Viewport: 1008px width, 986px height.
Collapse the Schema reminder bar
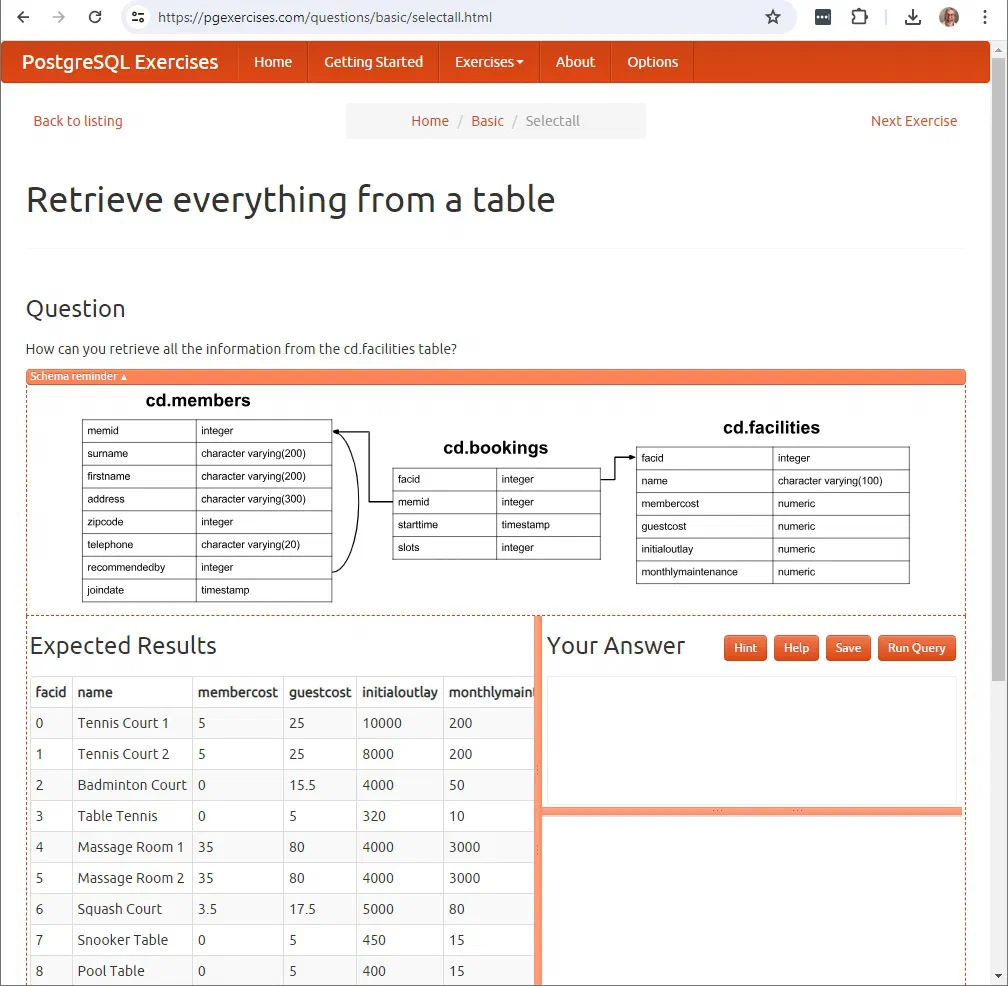(496, 377)
